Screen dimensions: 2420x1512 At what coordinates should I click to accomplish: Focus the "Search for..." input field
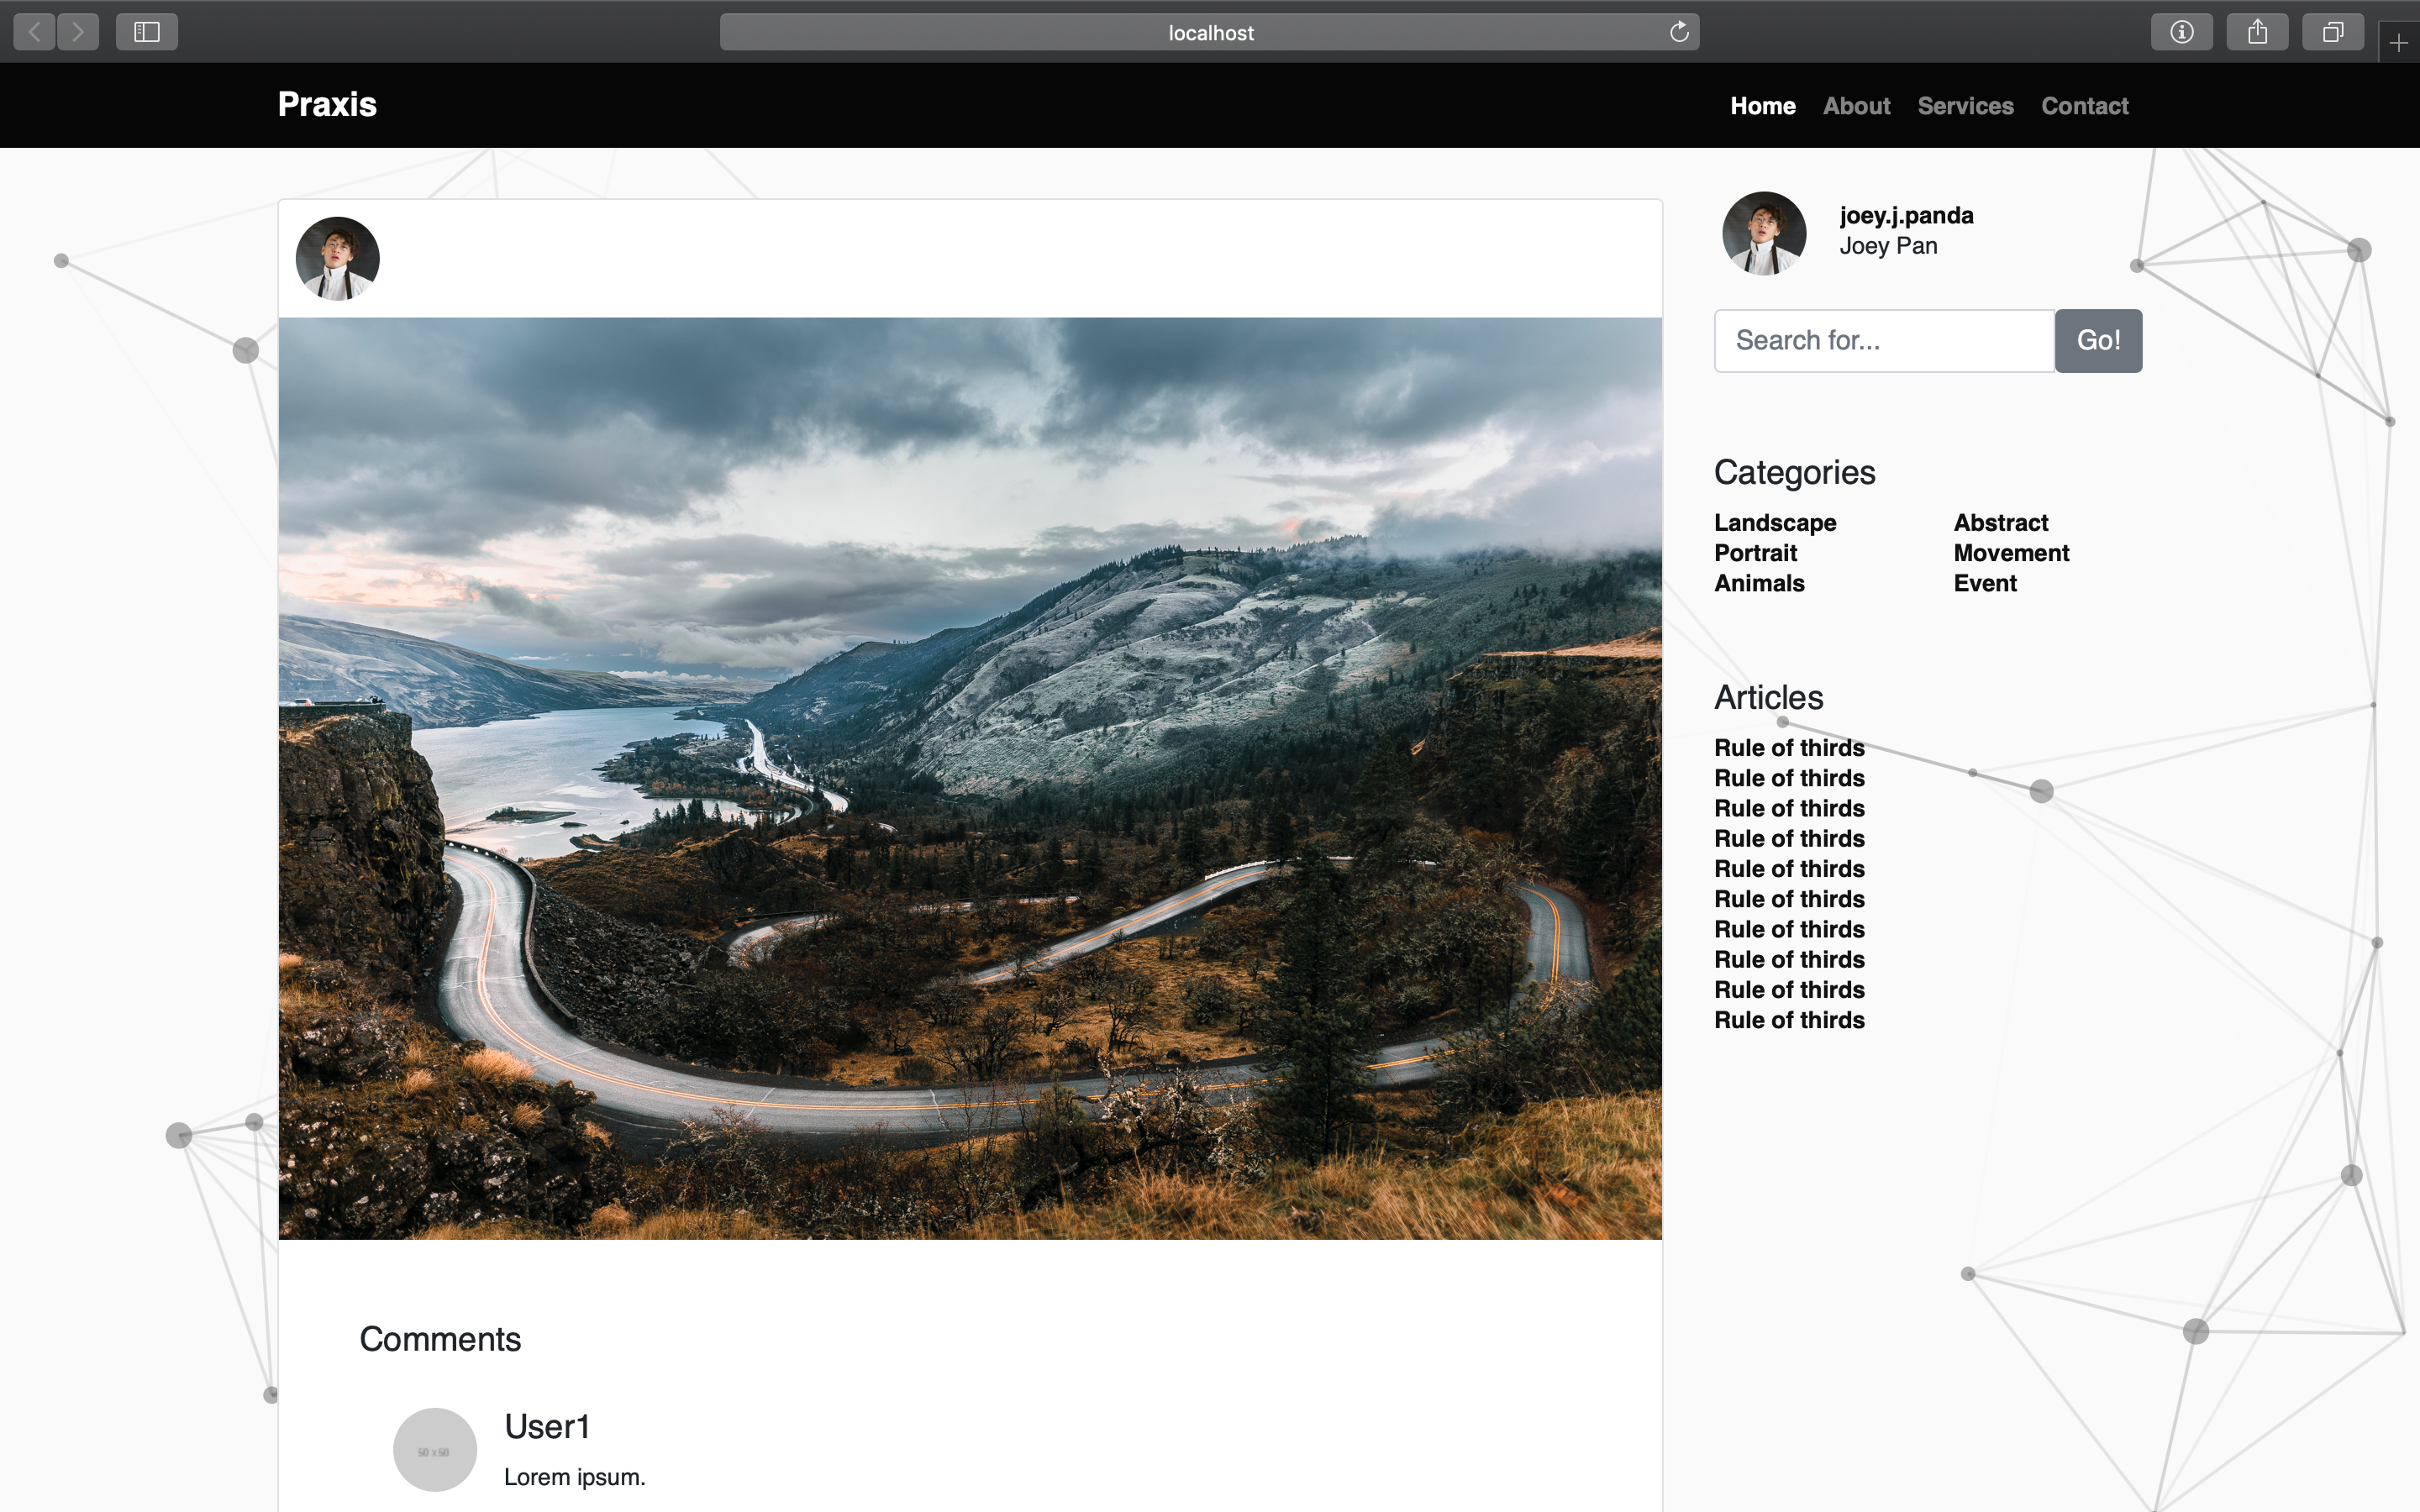coord(1884,341)
